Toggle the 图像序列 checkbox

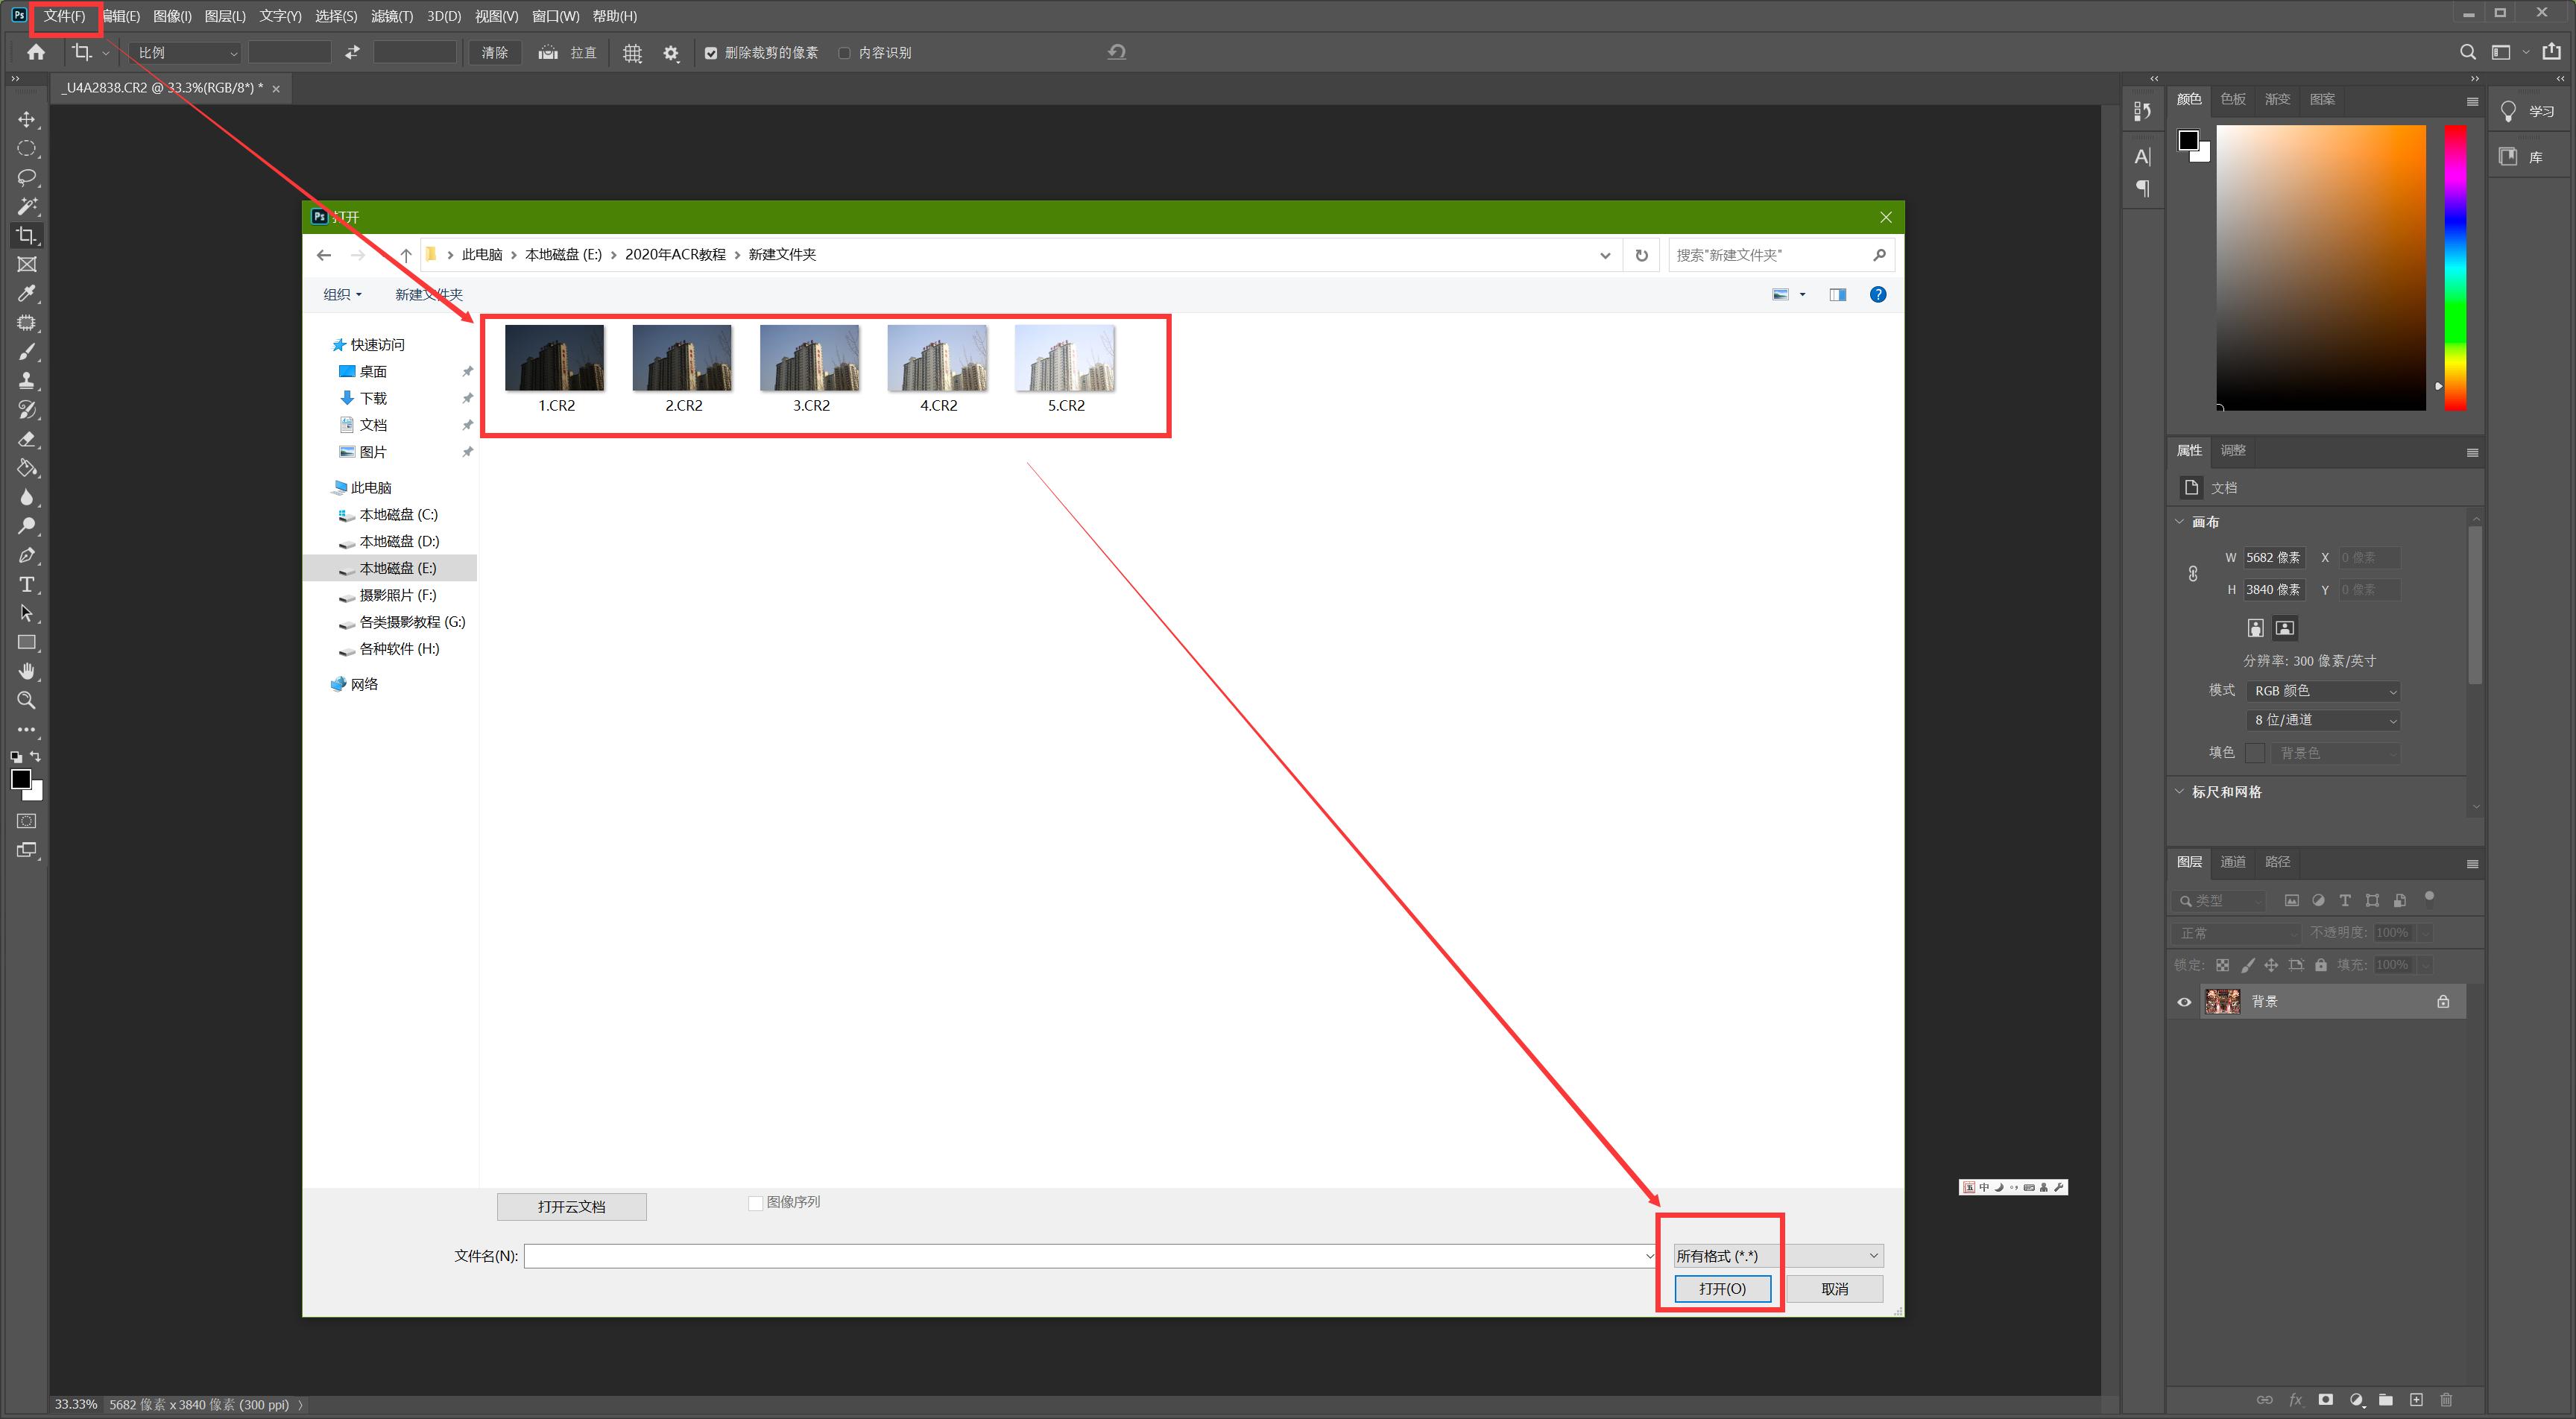[x=756, y=1202]
